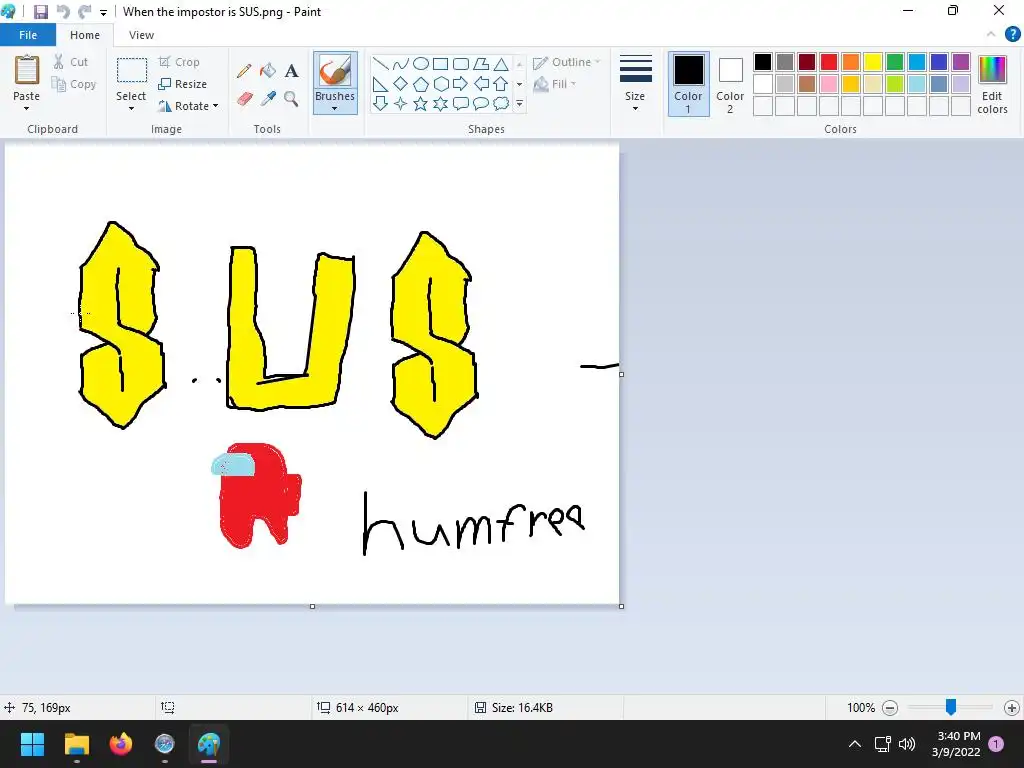Viewport: 1024px width, 768px height.
Task: Switch to the View tab
Action: click(141, 35)
